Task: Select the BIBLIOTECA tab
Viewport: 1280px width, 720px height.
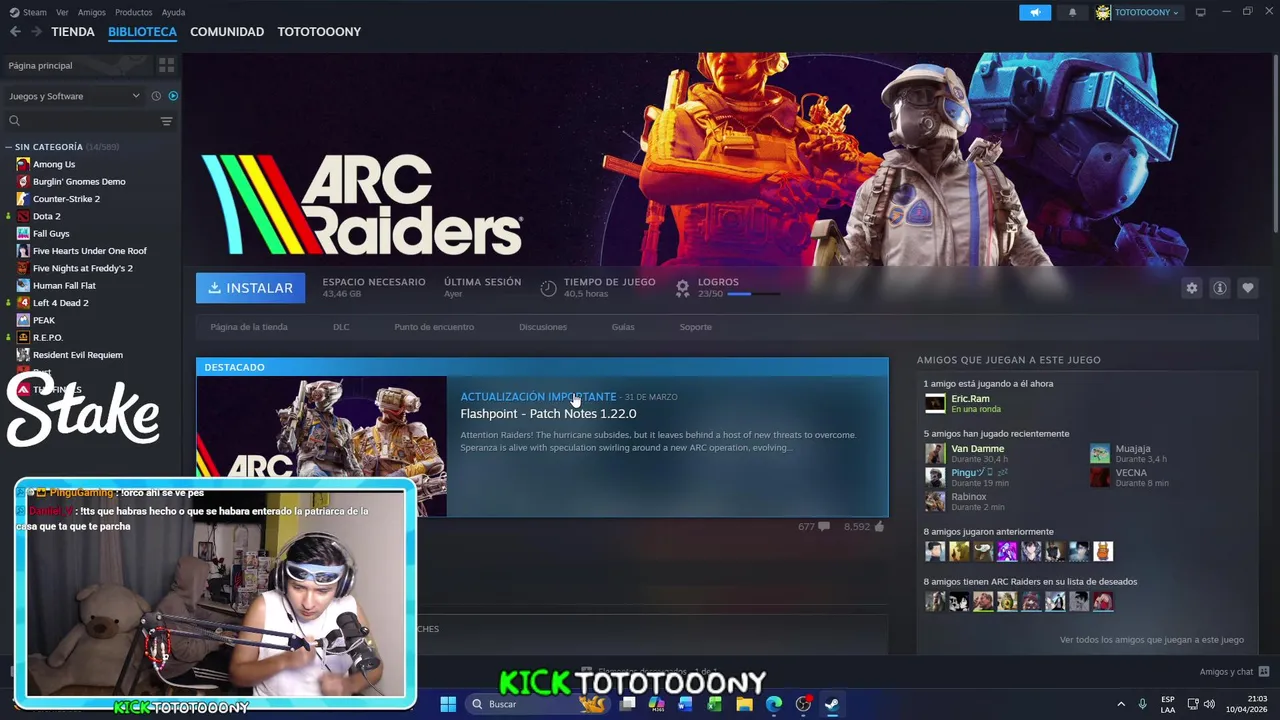Action: 142,32
